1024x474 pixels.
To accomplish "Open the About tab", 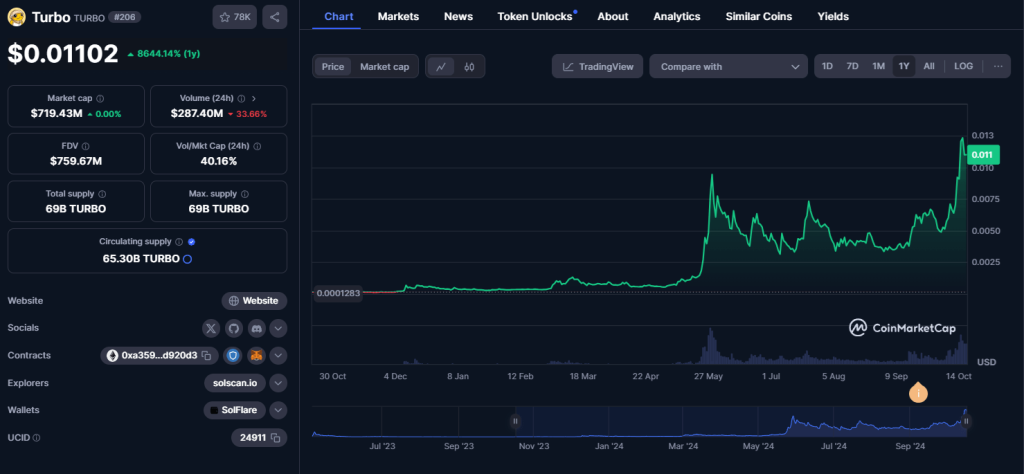I will pyautogui.click(x=613, y=16).
